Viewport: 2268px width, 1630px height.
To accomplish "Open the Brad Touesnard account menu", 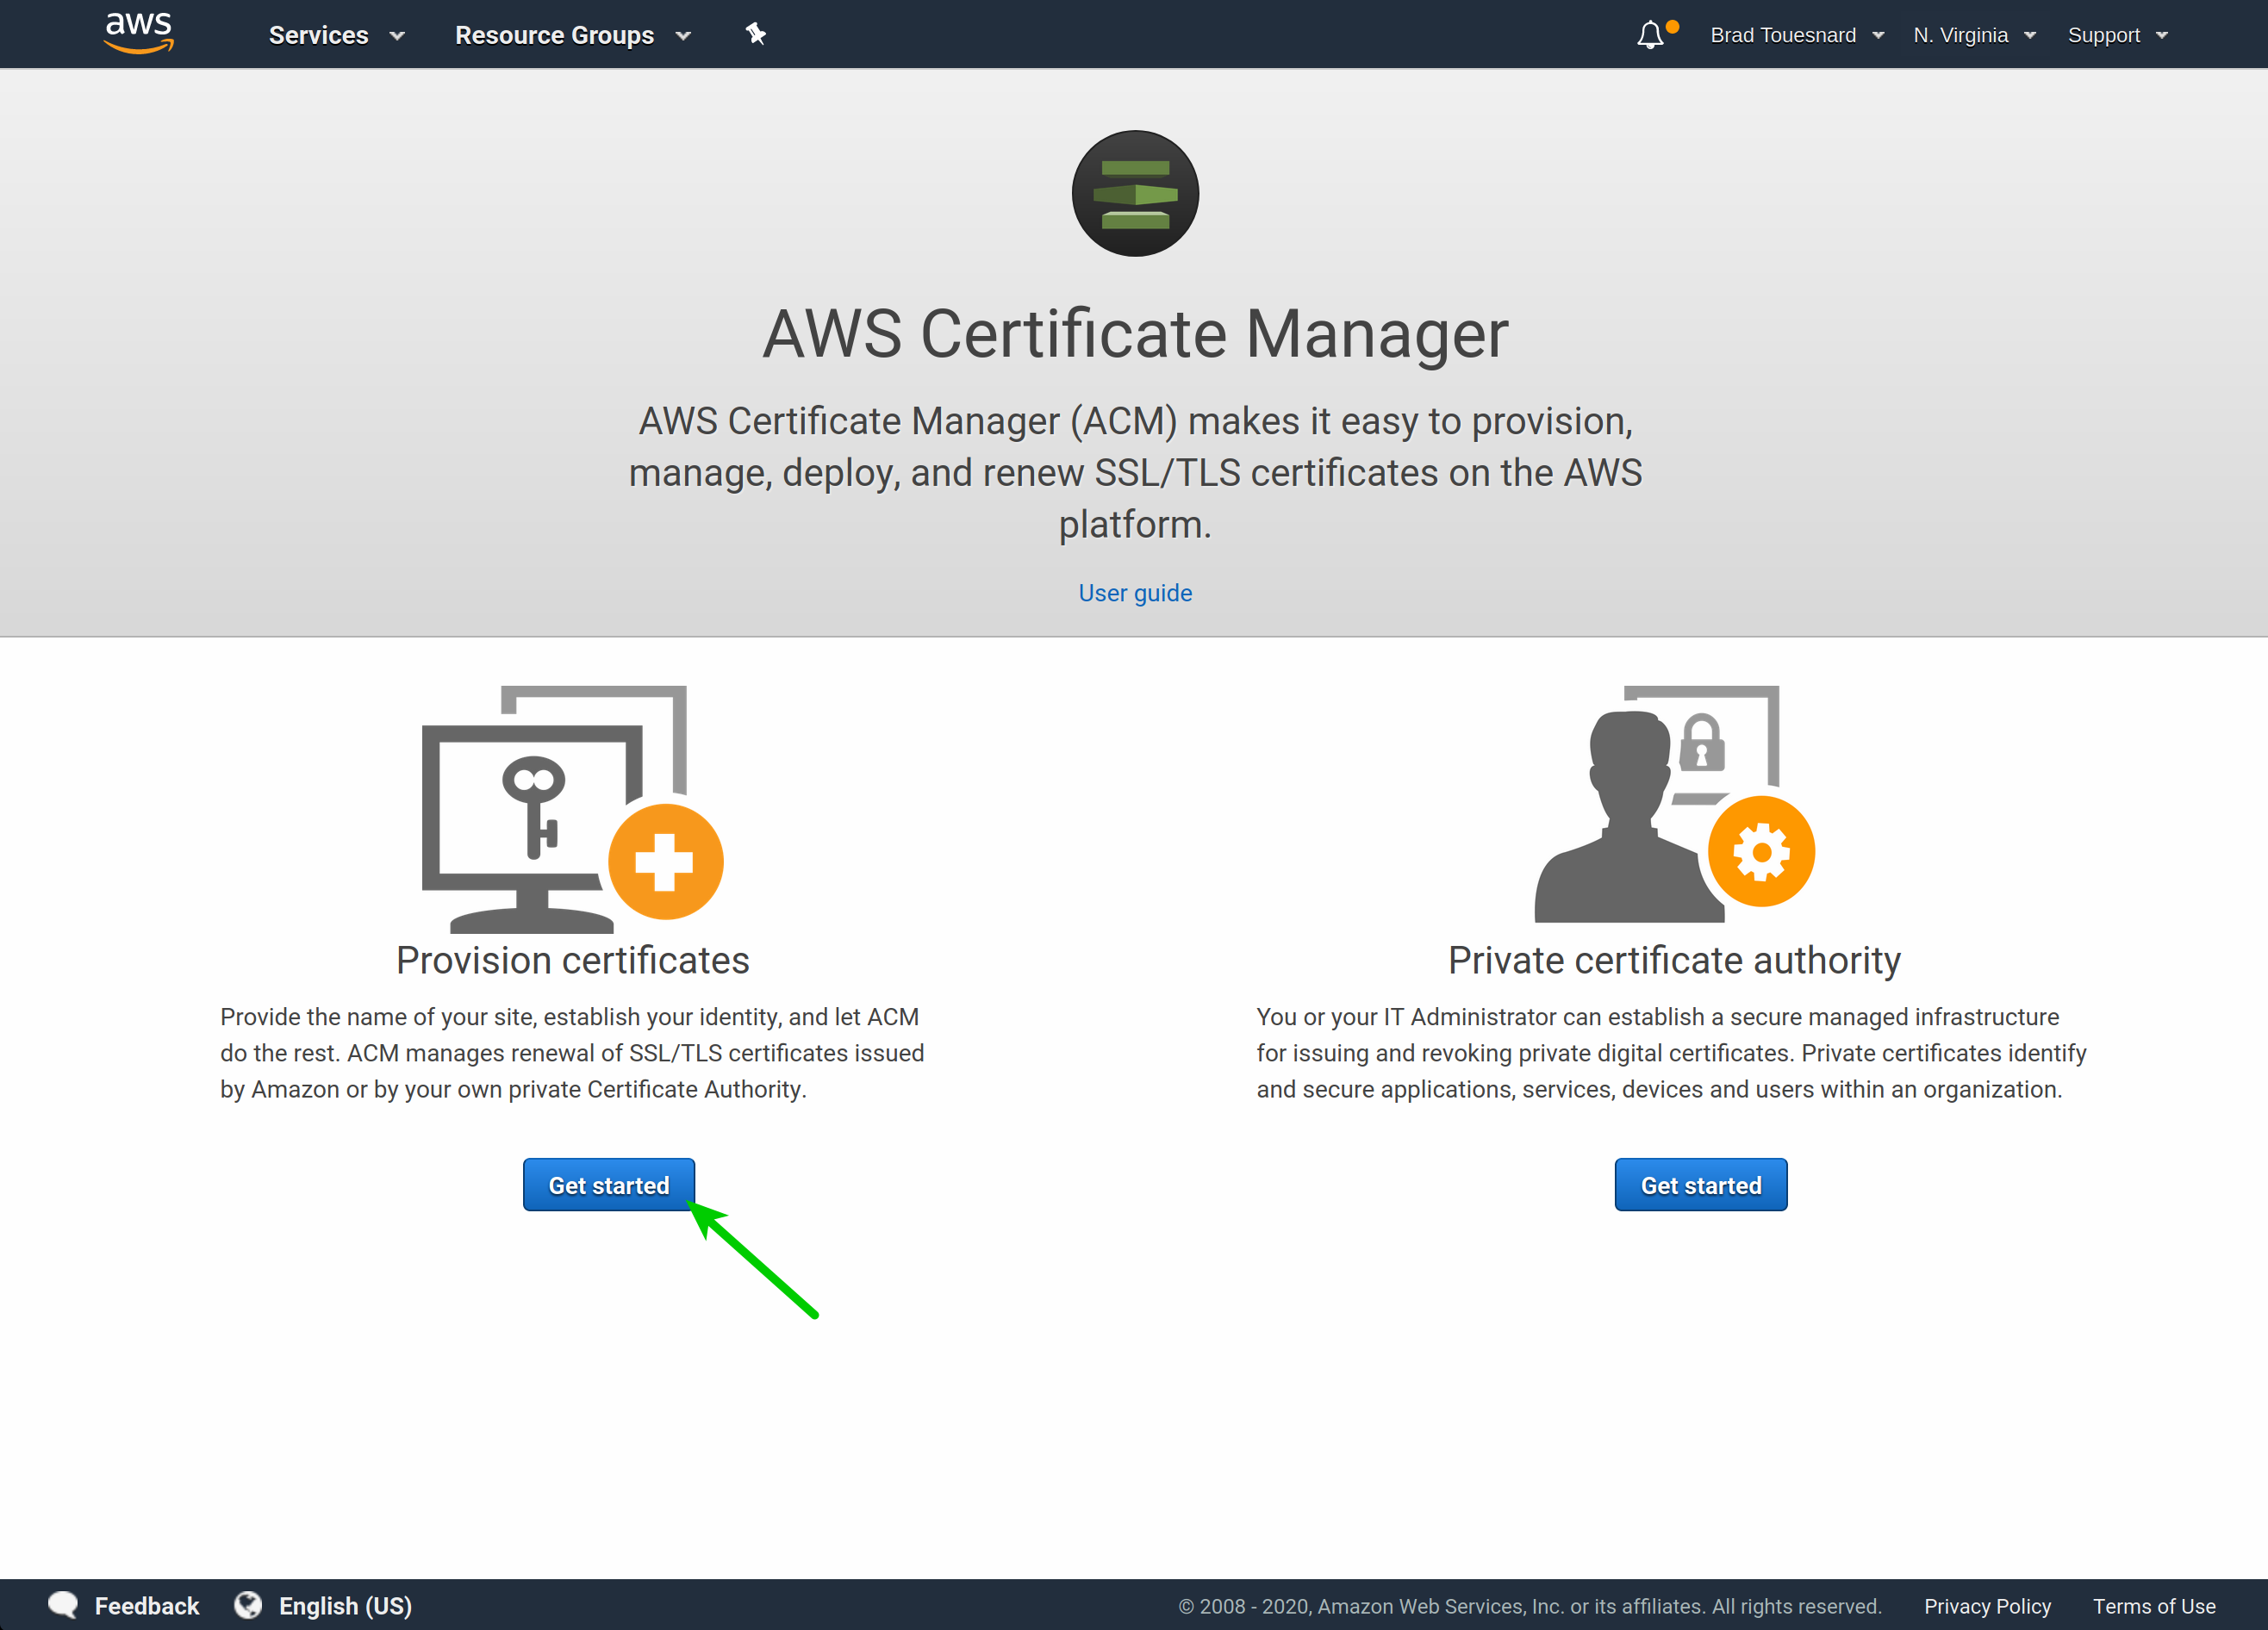I will 1797,35.
